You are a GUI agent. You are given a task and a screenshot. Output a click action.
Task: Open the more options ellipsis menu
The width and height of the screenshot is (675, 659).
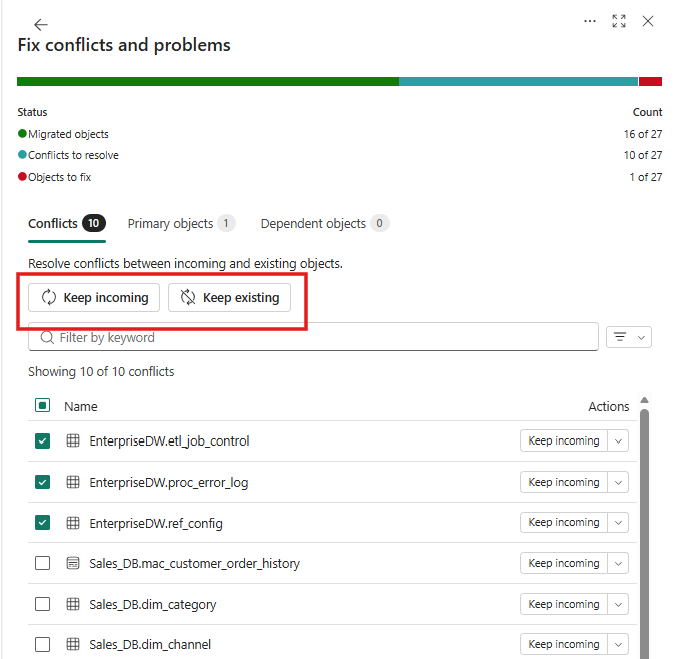click(590, 21)
